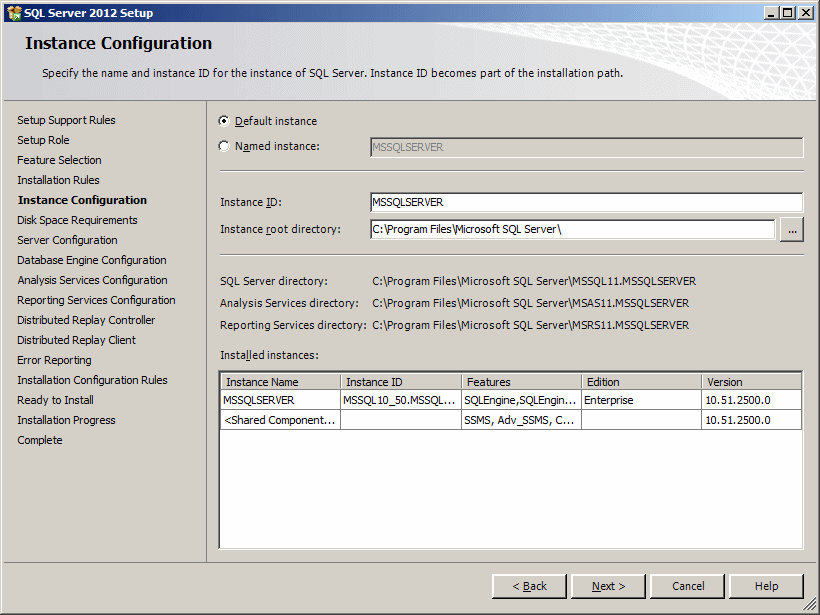Click the Version column header

(x=751, y=382)
